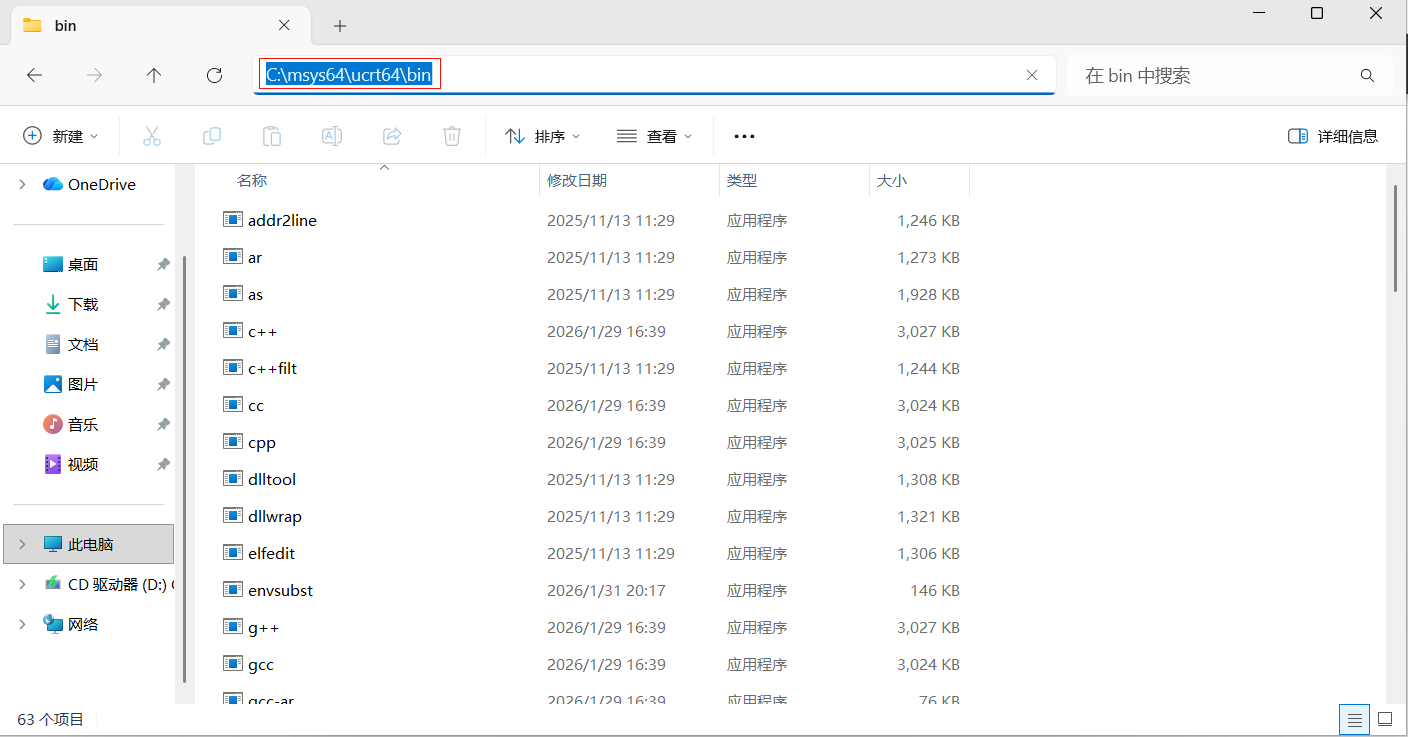Clear the address bar with the X
This screenshot has height=737, width=1408.
tap(1031, 74)
